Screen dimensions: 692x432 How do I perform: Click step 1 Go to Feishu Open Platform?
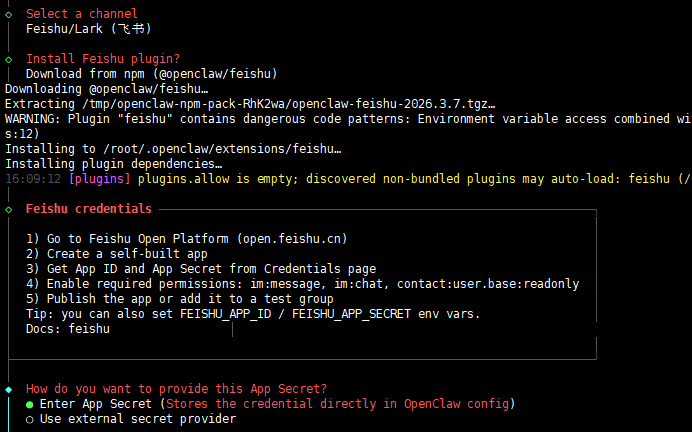[x=187, y=239]
